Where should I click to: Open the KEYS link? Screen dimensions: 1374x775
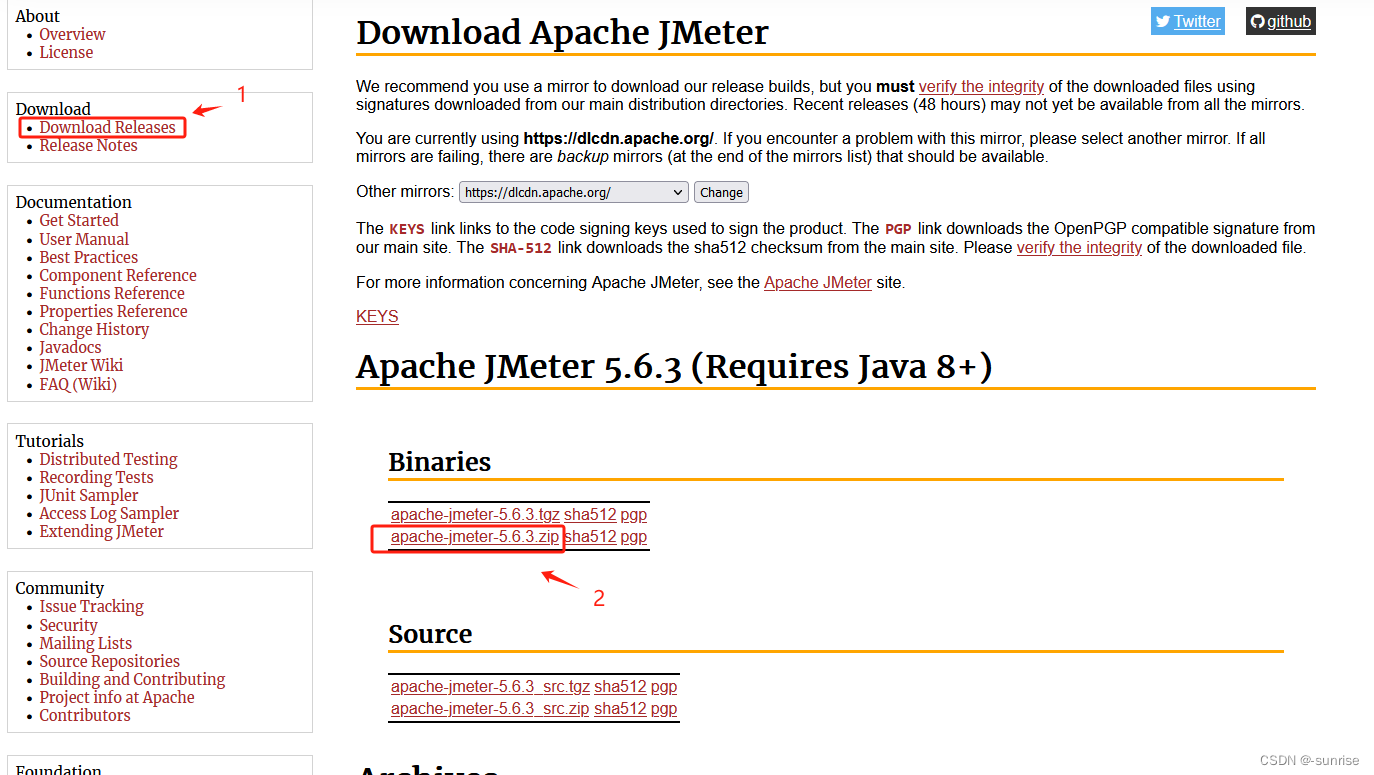point(377,316)
